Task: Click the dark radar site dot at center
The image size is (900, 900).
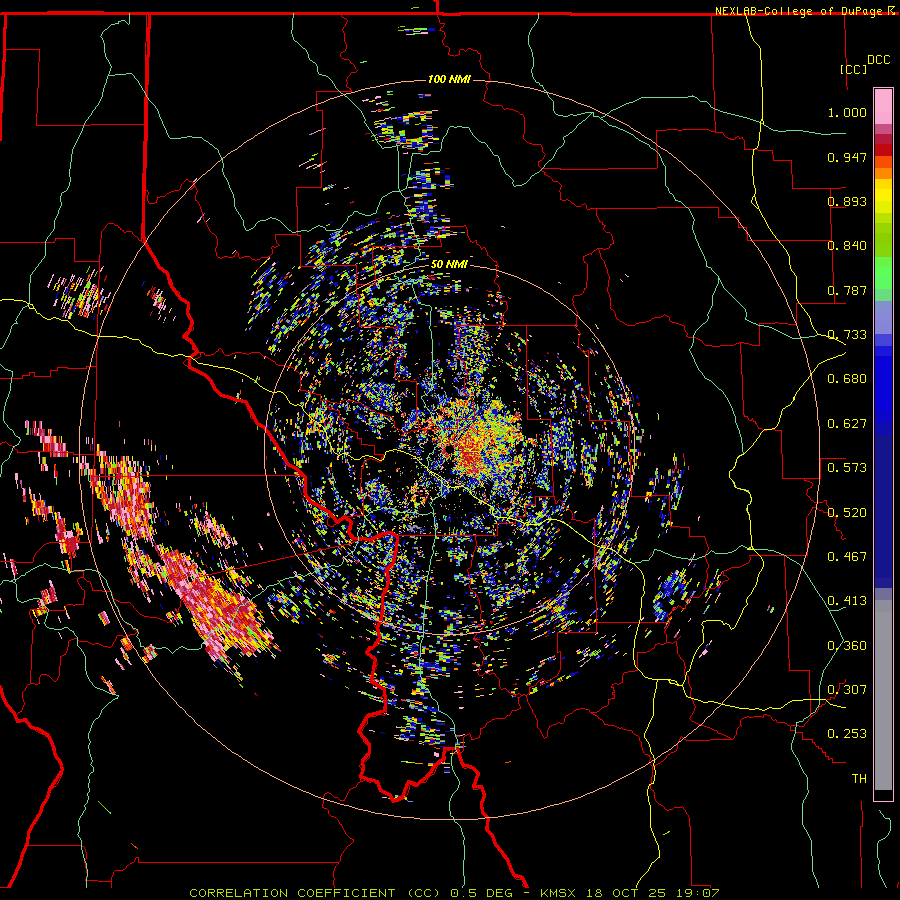Action: 448,449
